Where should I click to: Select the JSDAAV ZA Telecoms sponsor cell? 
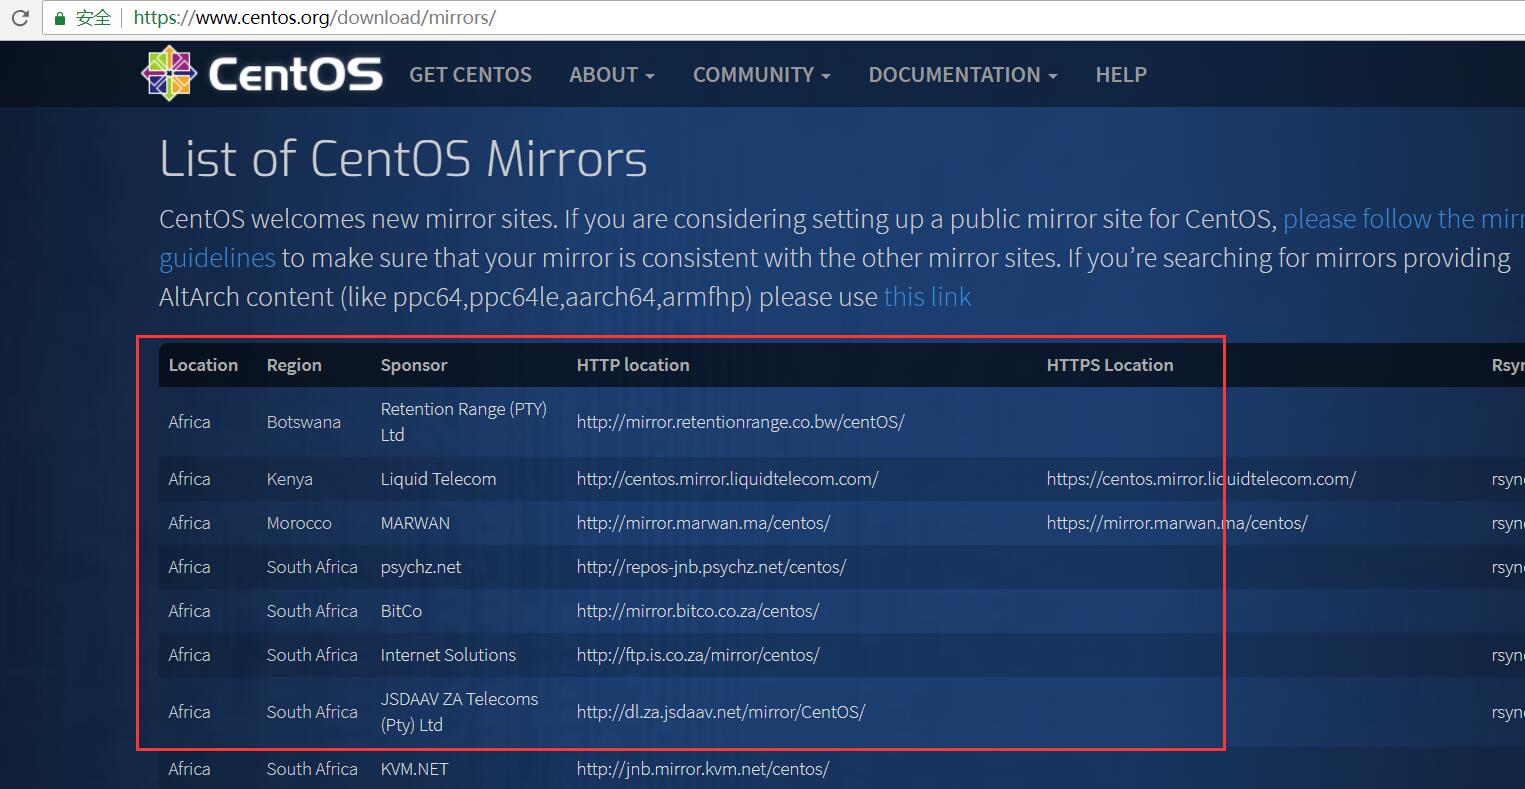click(459, 712)
